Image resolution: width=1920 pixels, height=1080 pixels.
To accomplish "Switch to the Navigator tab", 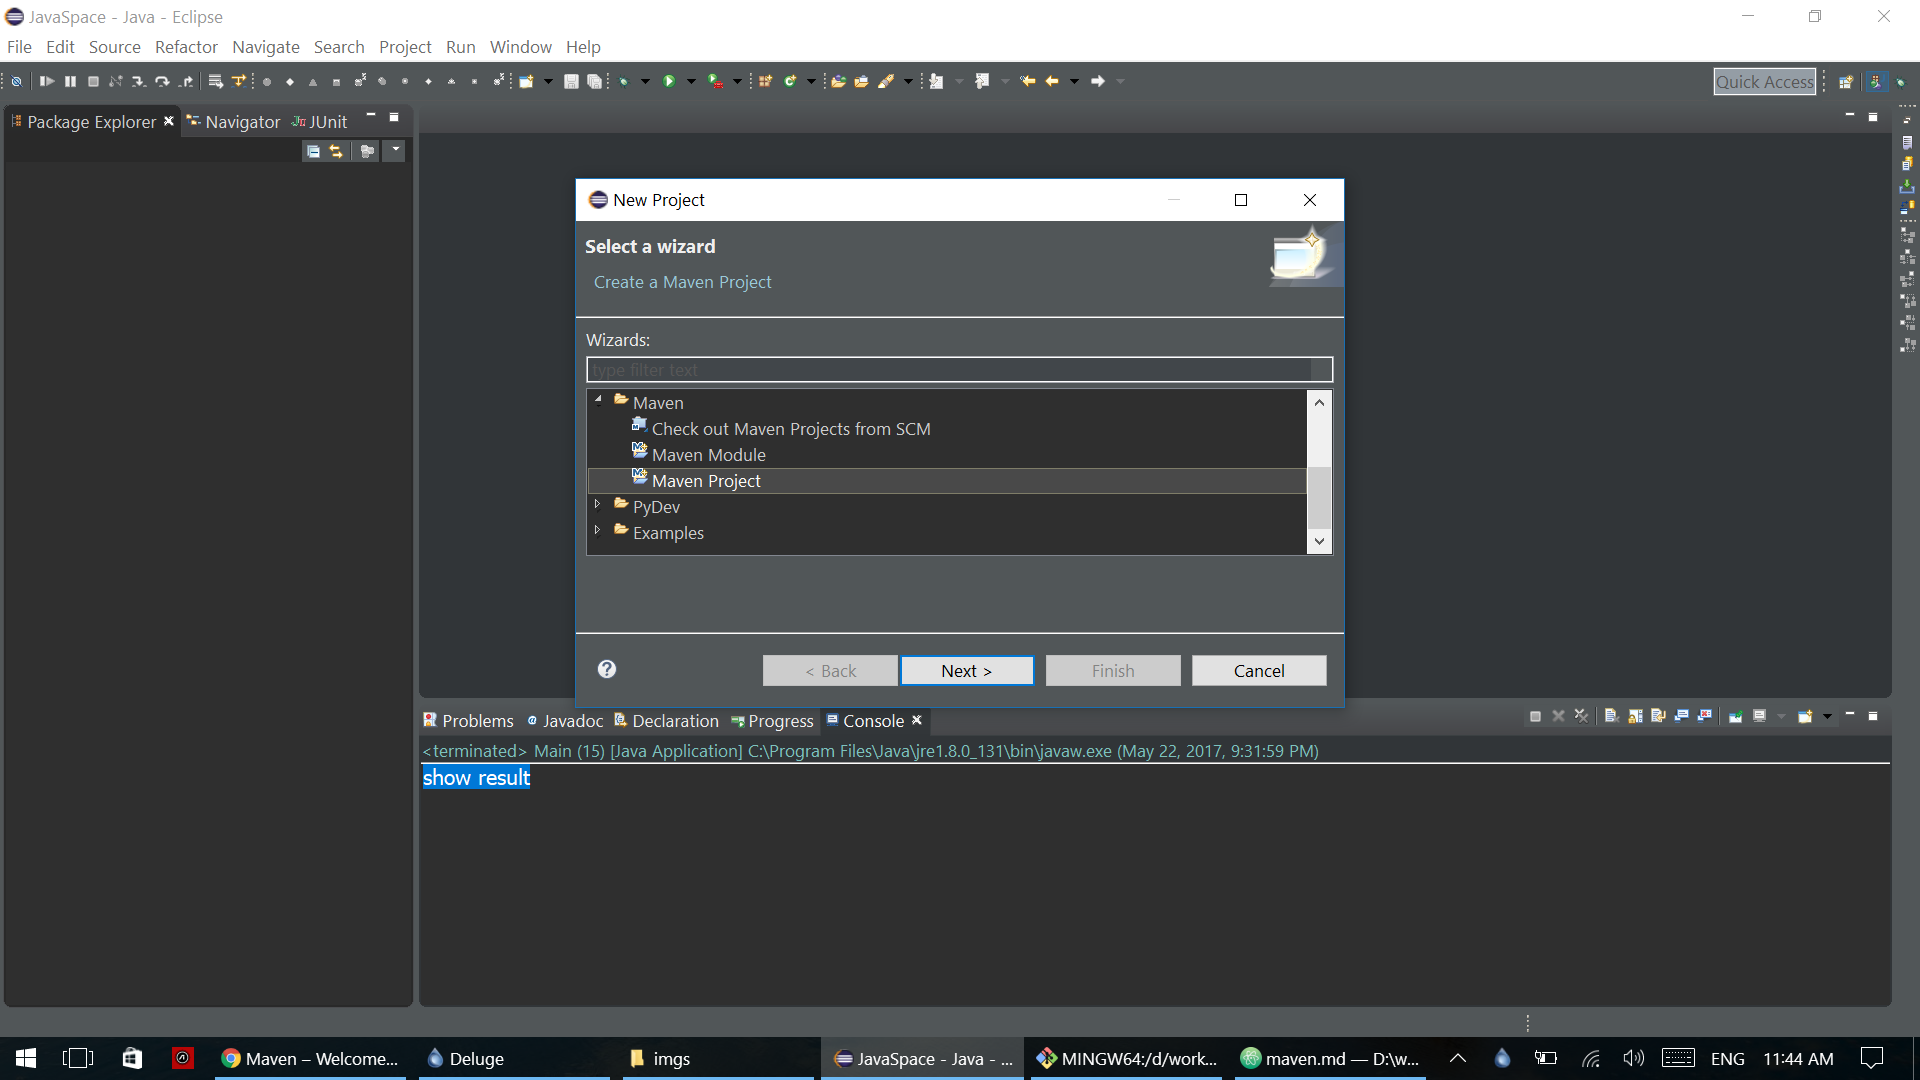I will [233, 122].
